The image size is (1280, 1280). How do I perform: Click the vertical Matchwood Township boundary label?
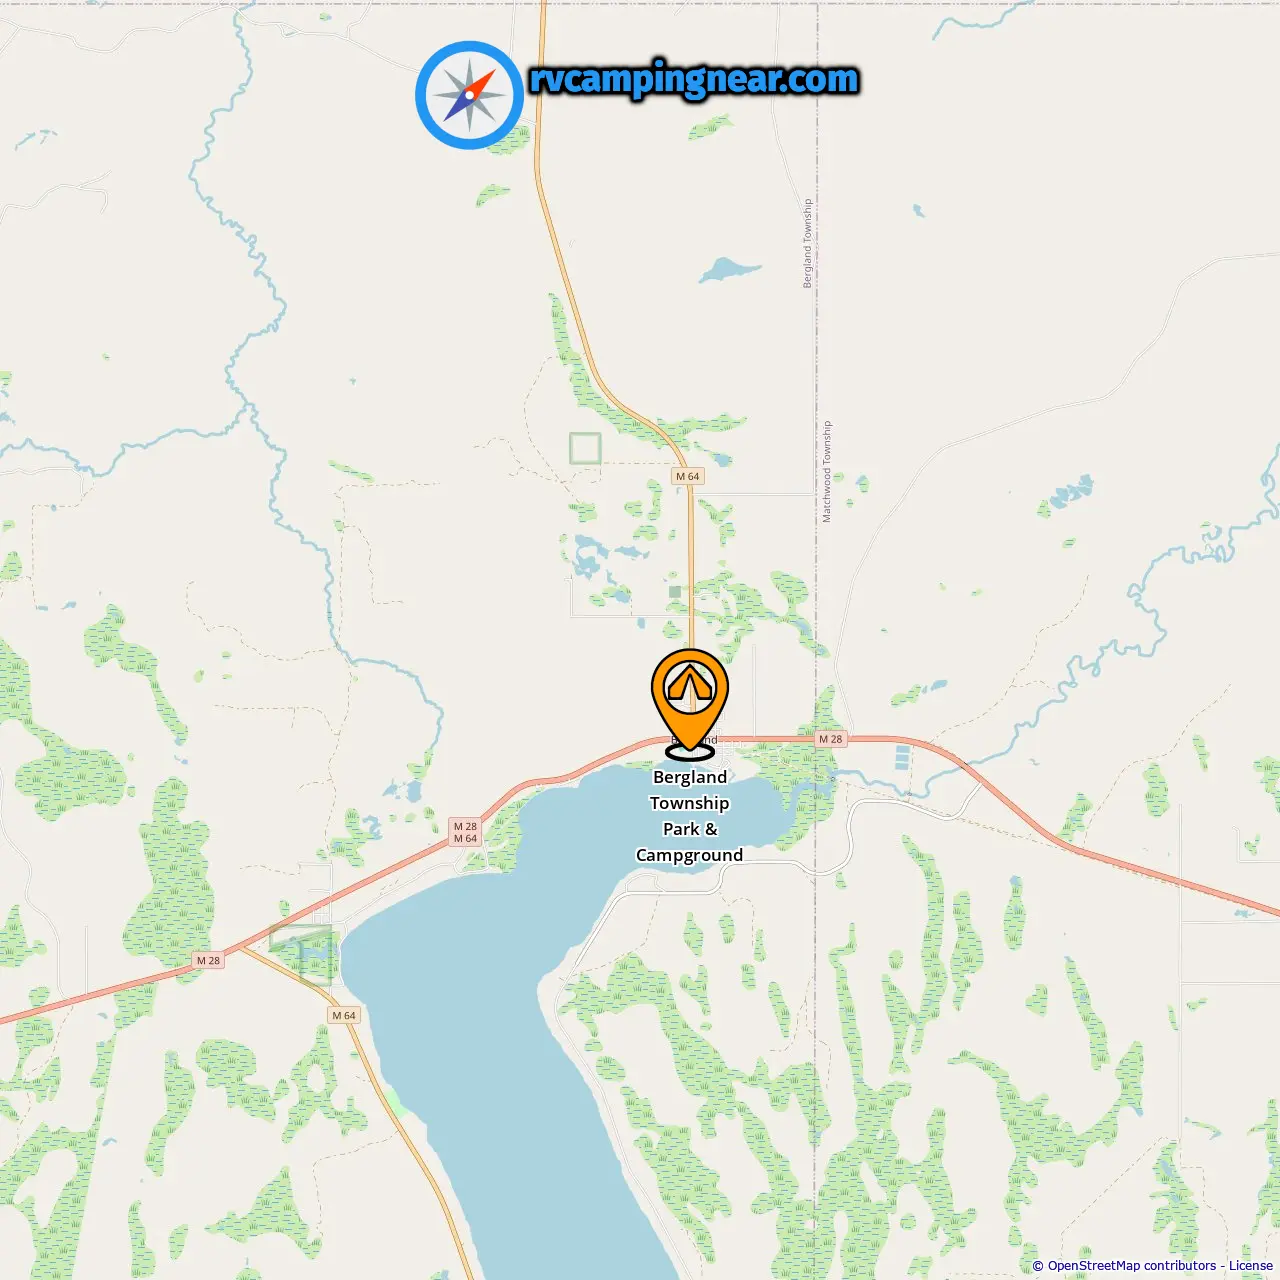point(827,471)
